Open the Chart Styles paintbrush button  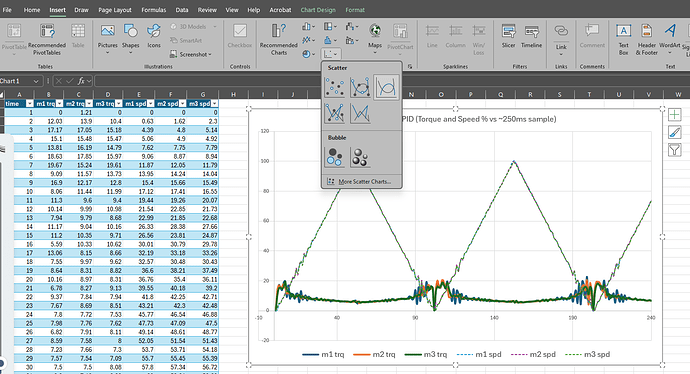[675, 132]
